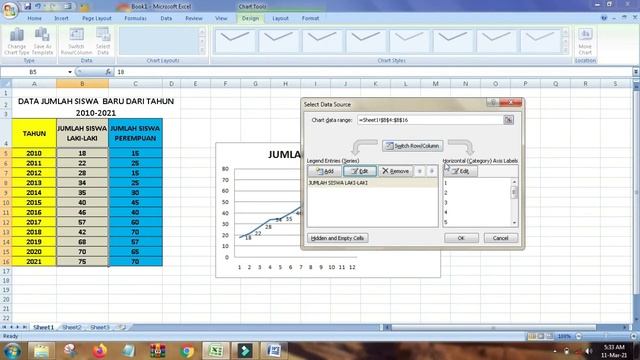Click the axis labels list scrollbar

tap(514, 202)
